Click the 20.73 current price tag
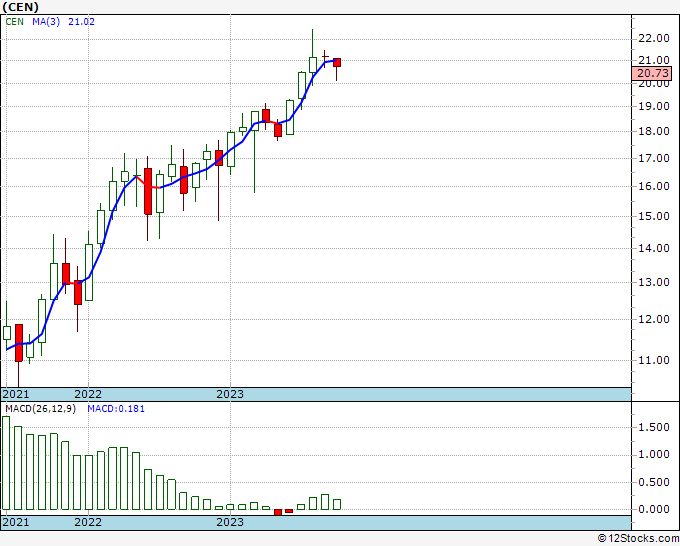Image resolution: width=680 pixels, height=546 pixels. pyautogui.click(x=651, y=73)
